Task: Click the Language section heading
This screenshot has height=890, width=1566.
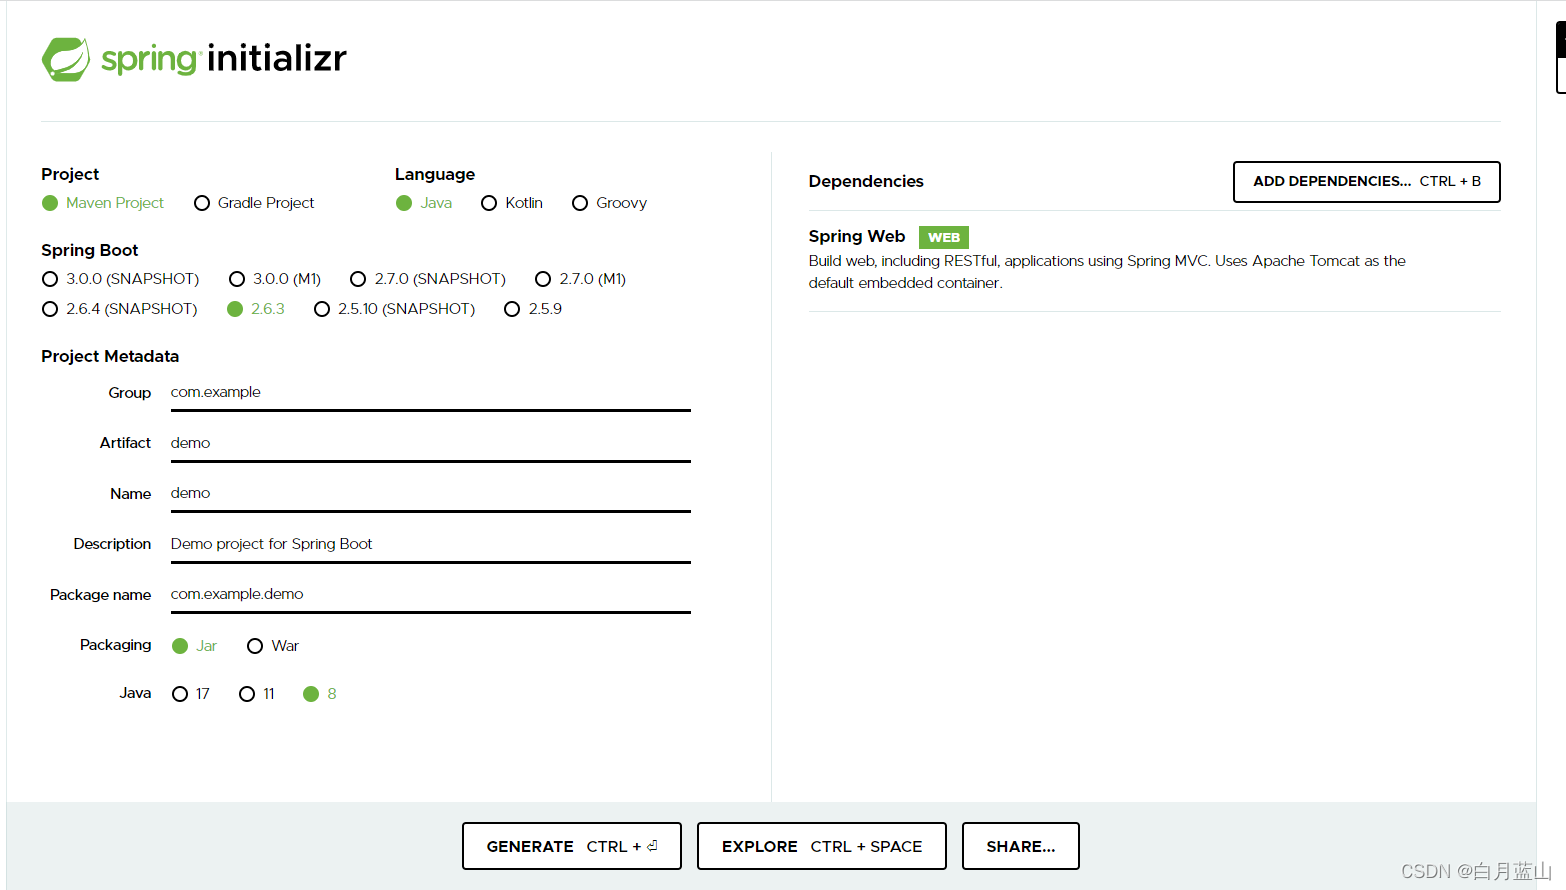Action: [435, 174]
